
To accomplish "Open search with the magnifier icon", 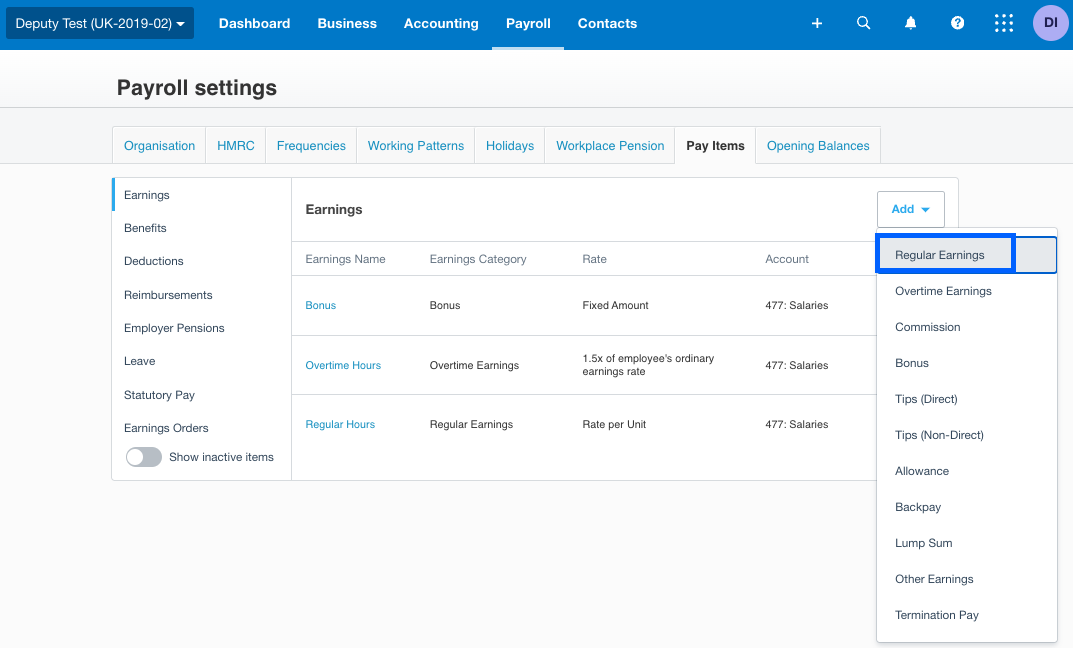I will tap(864, 23).
